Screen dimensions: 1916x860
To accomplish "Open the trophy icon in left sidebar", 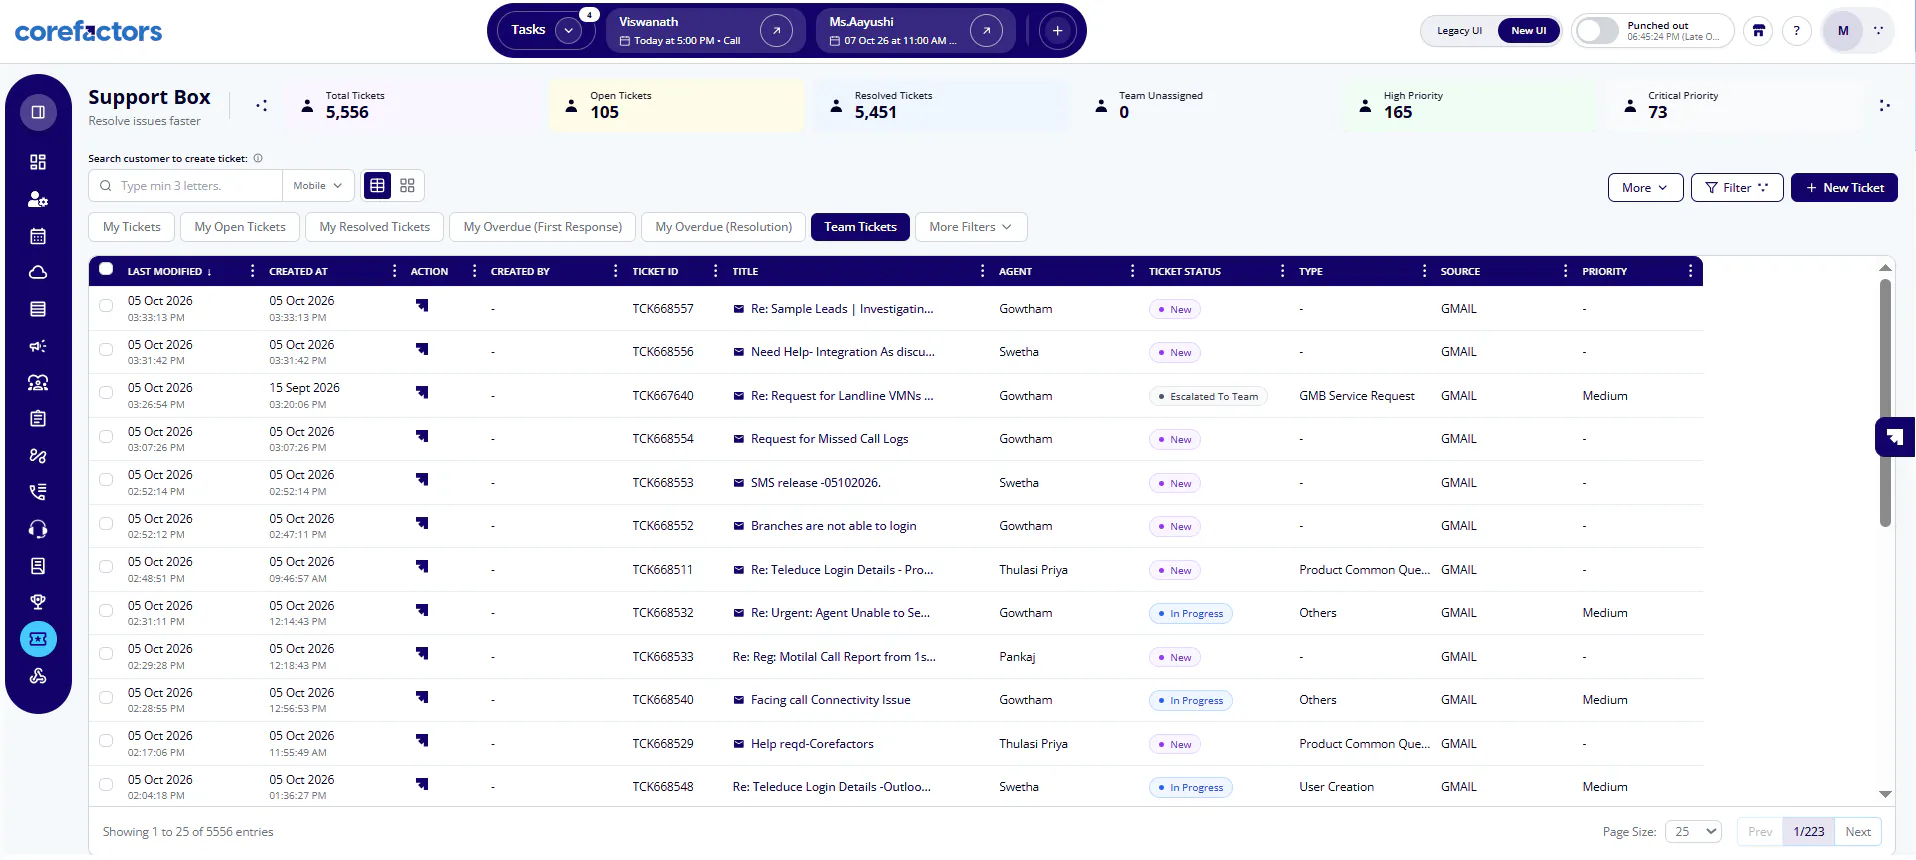I will coord(38,602).
